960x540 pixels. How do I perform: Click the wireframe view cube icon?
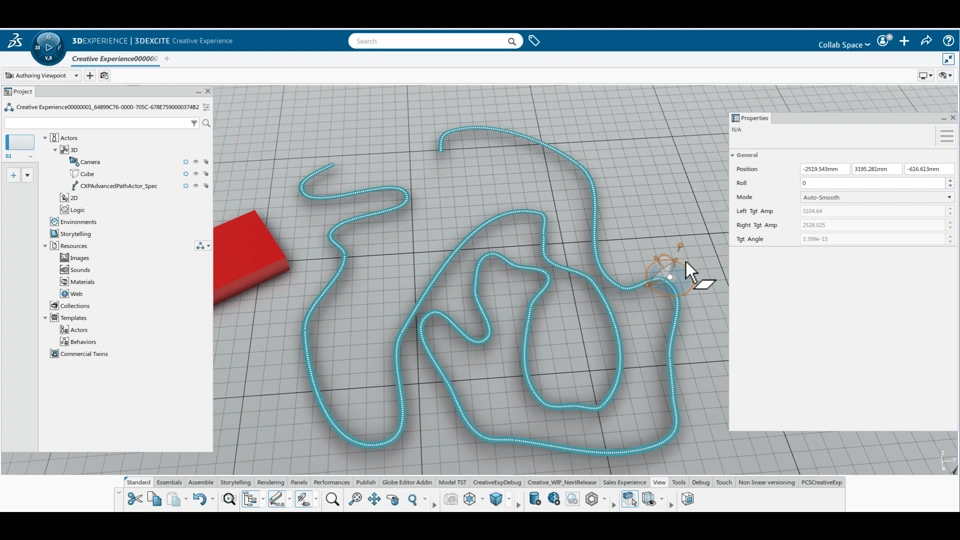point(470,499)
